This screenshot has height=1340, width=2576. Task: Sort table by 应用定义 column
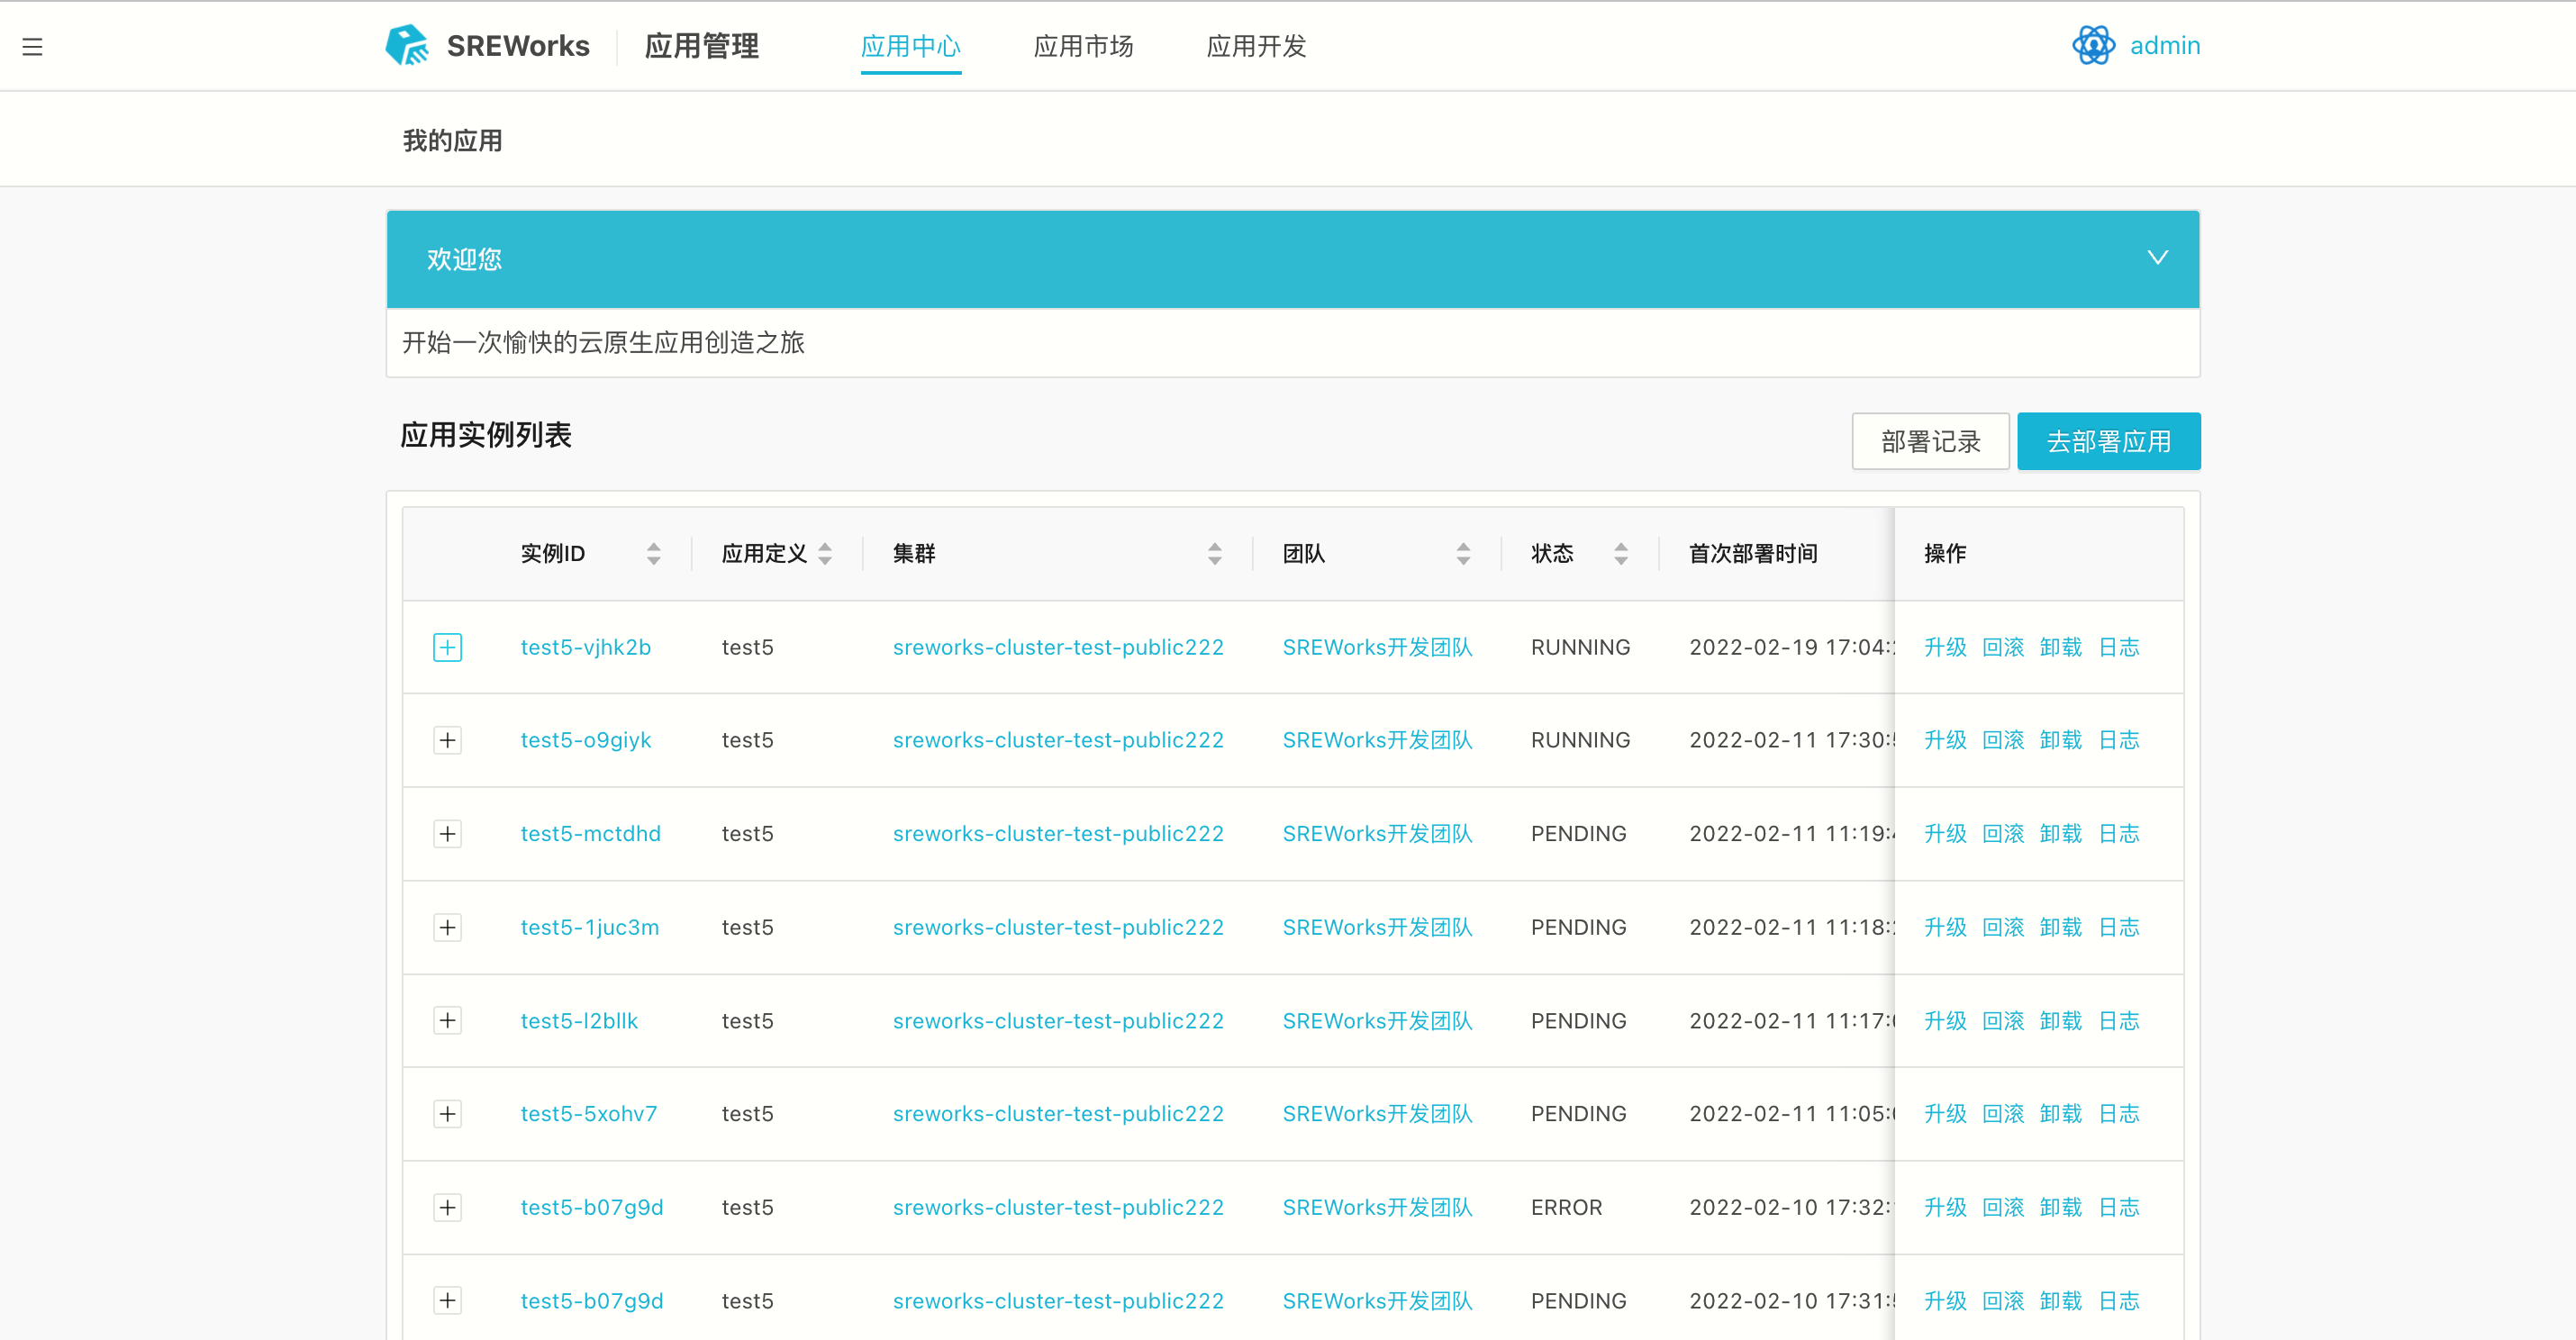point(825,553)
